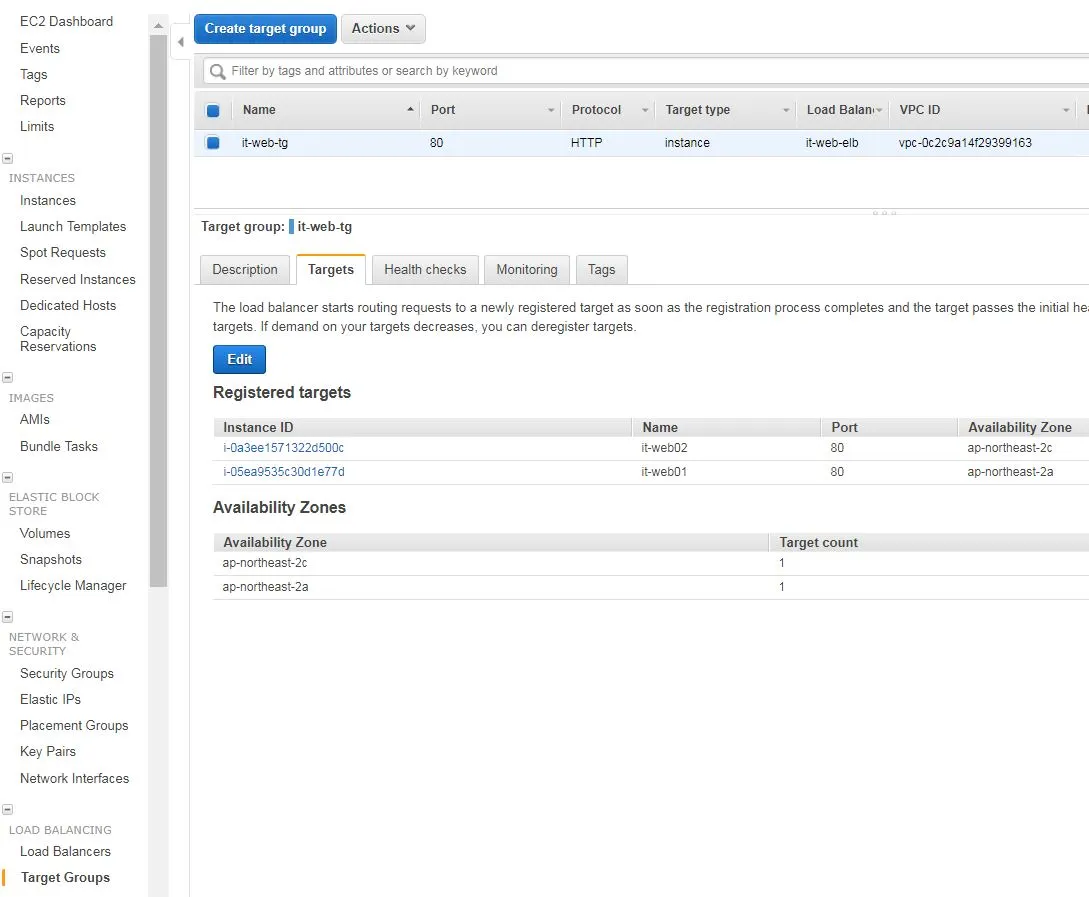Open Reports in the sidebar

pyautogui.click(x=42, y=101)
